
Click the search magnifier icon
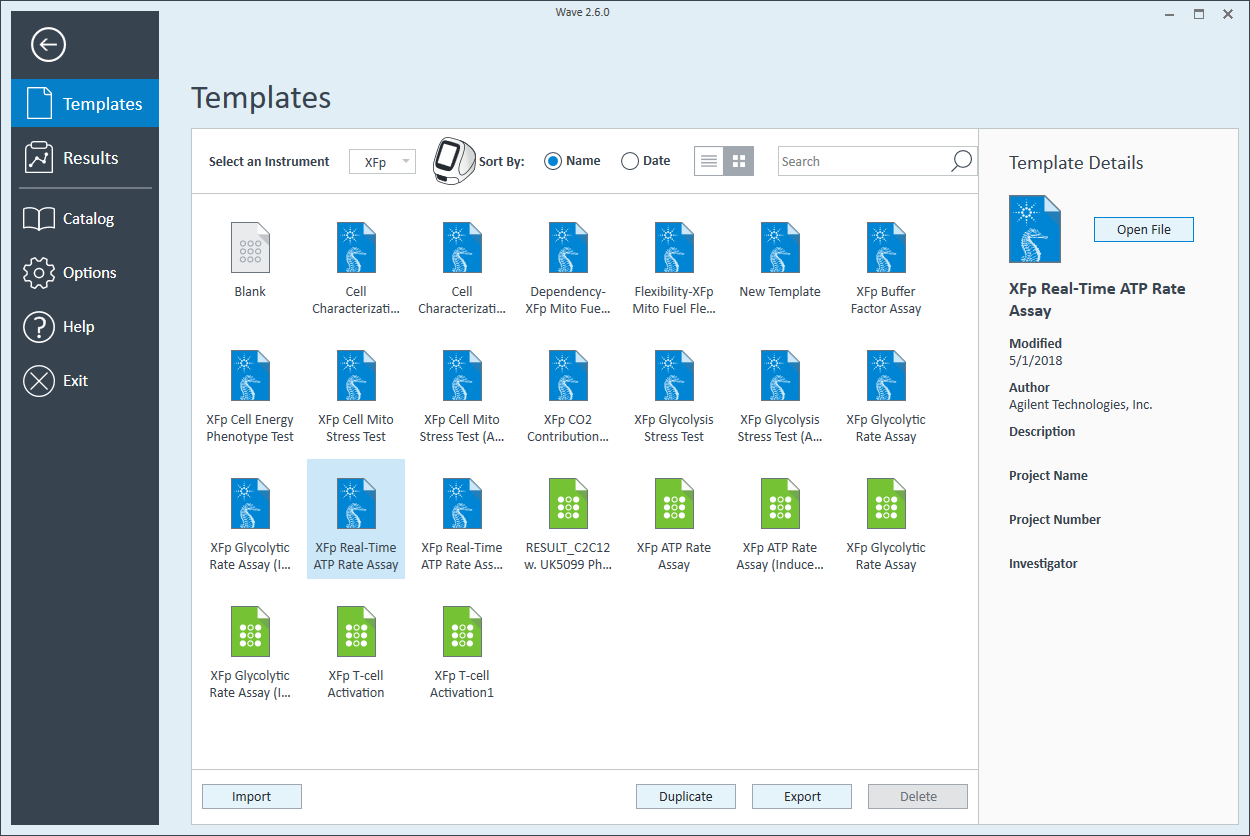click(960, 161)
